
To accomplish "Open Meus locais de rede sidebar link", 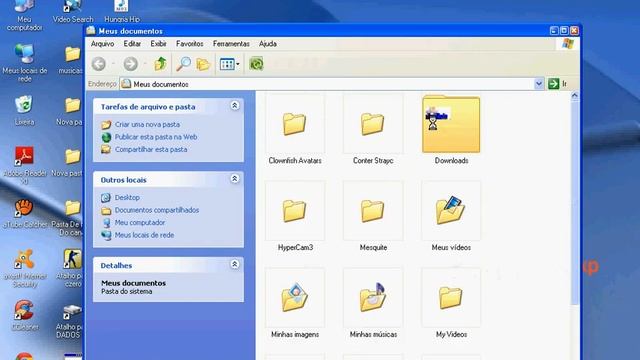I will point(144,235).
